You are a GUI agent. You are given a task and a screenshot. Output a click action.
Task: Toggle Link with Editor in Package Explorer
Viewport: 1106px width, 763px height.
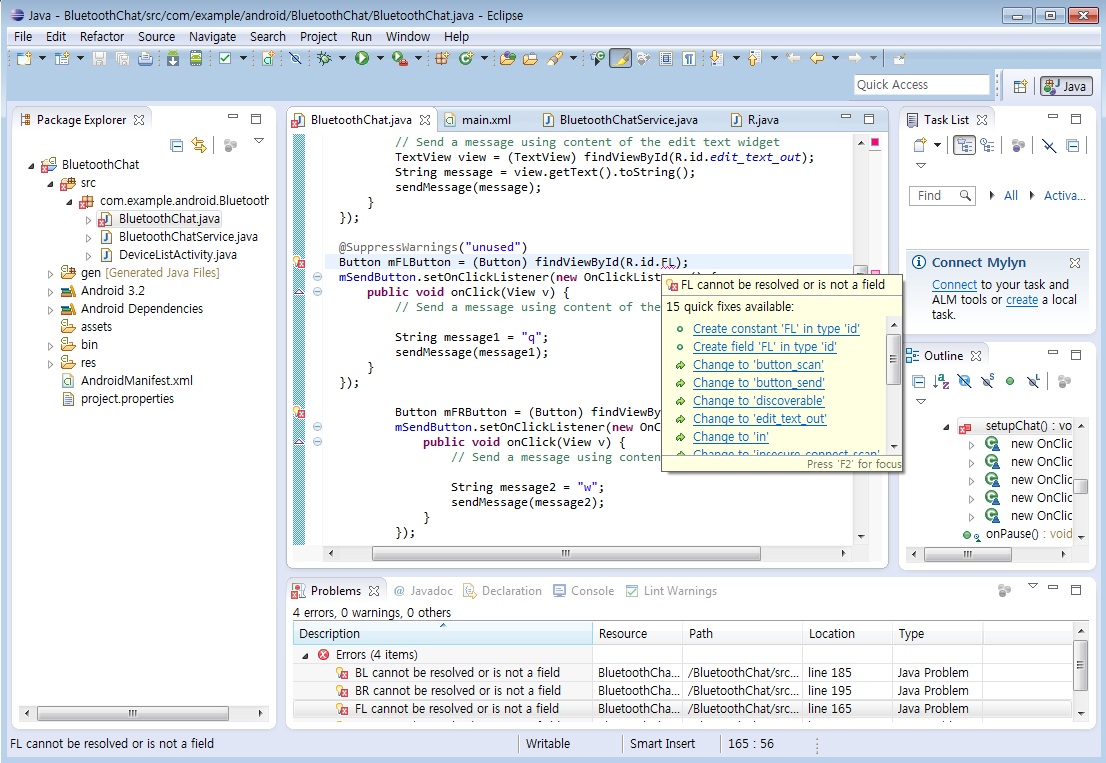pos(200,145)
